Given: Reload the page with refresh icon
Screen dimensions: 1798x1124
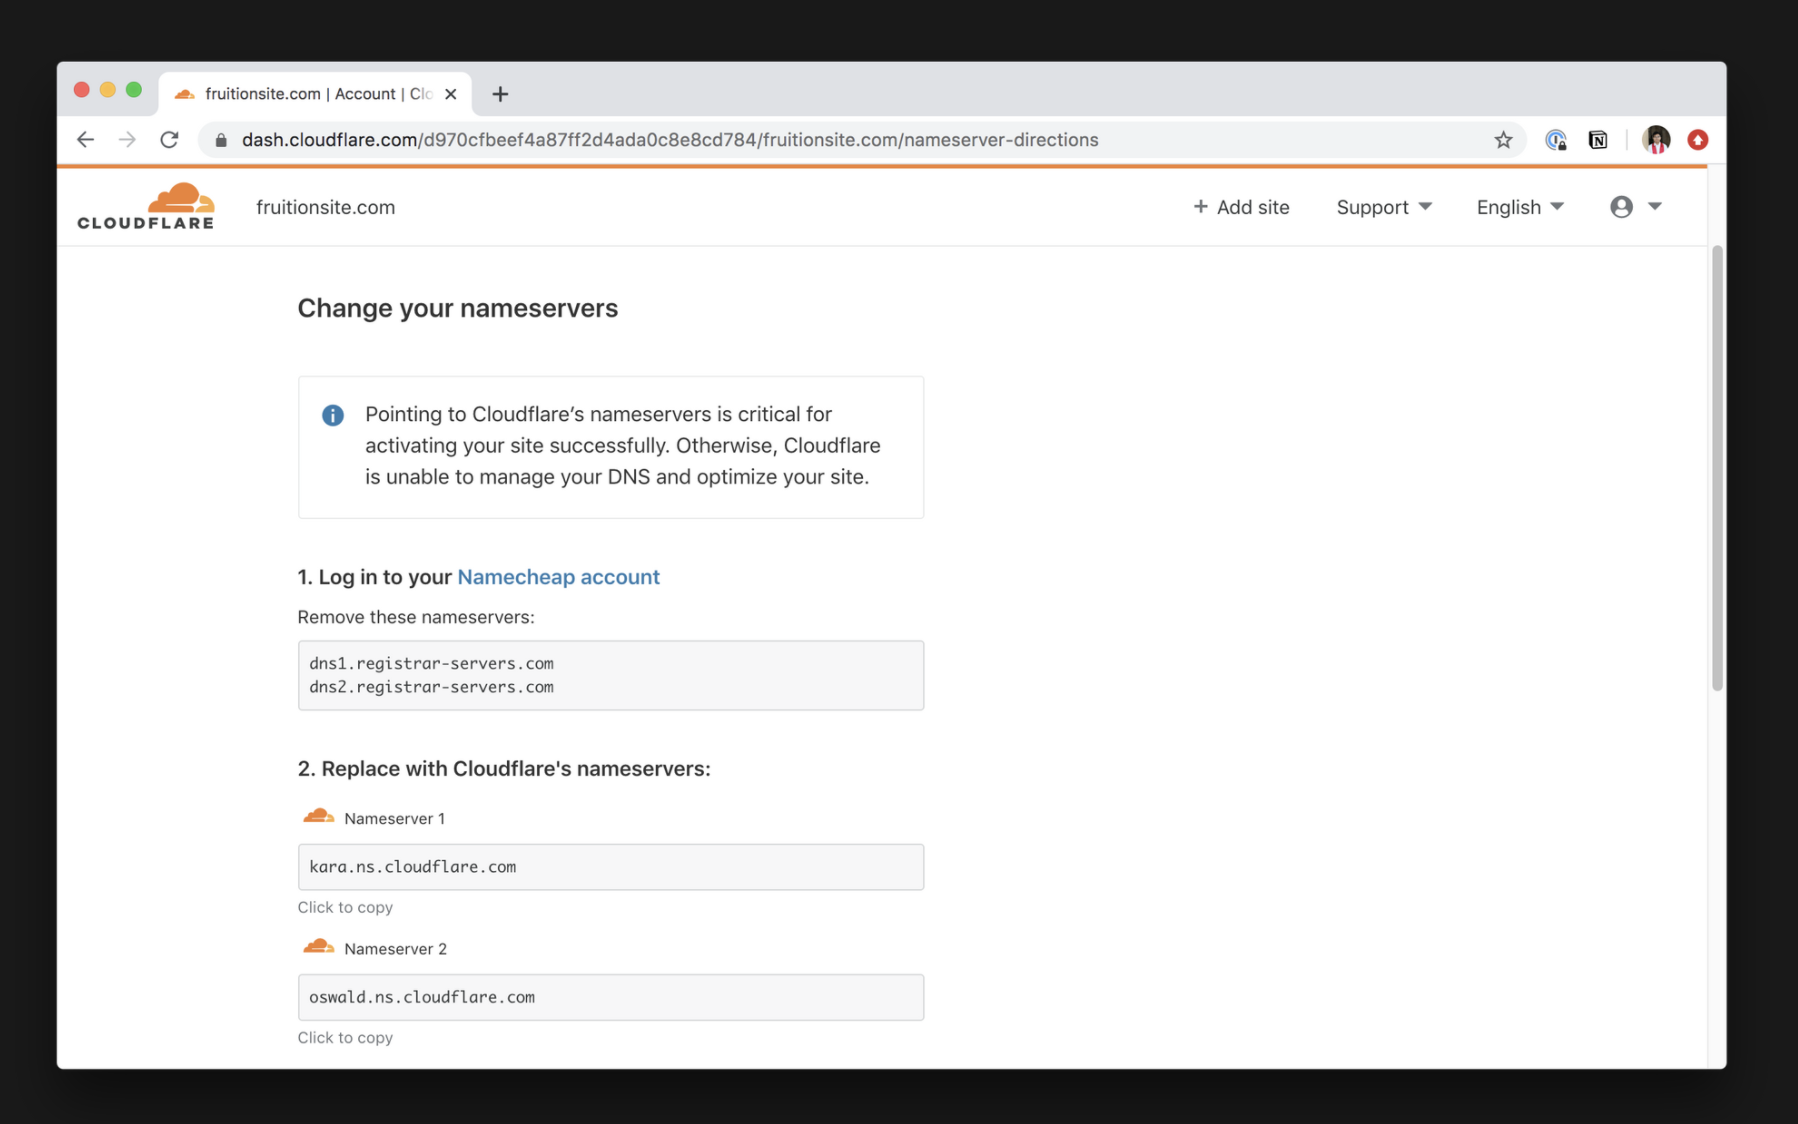Looking at the screenshot, I should 170,140.
